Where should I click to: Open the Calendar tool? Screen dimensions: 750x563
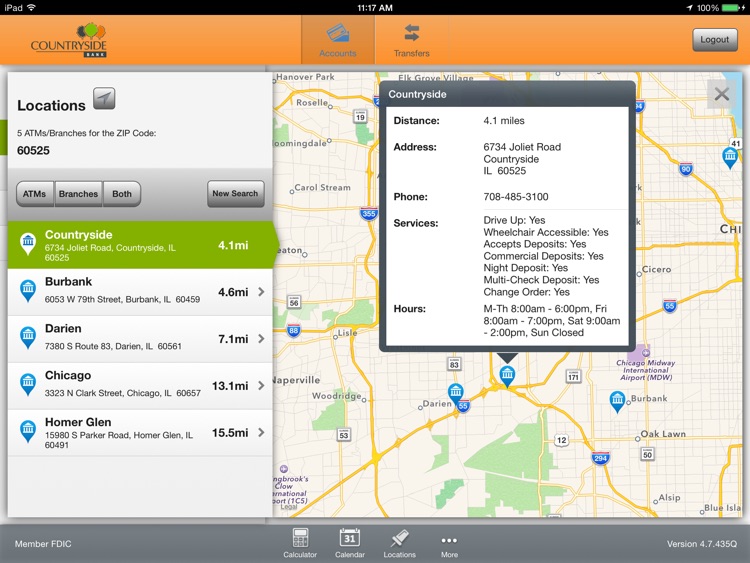pos(350,543)
